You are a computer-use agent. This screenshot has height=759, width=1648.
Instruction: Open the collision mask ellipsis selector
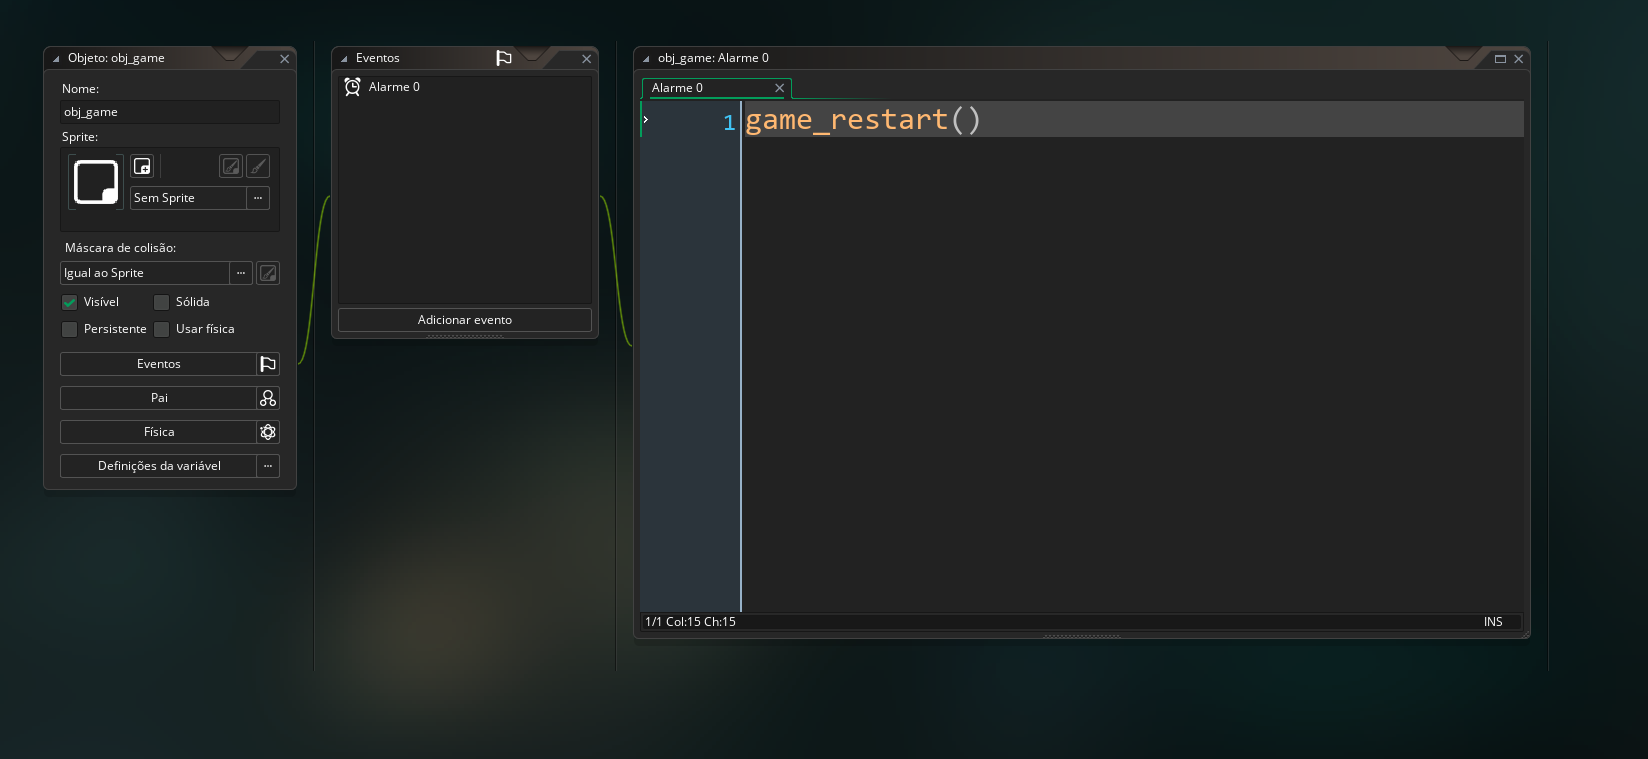click(x=241, y=273)
